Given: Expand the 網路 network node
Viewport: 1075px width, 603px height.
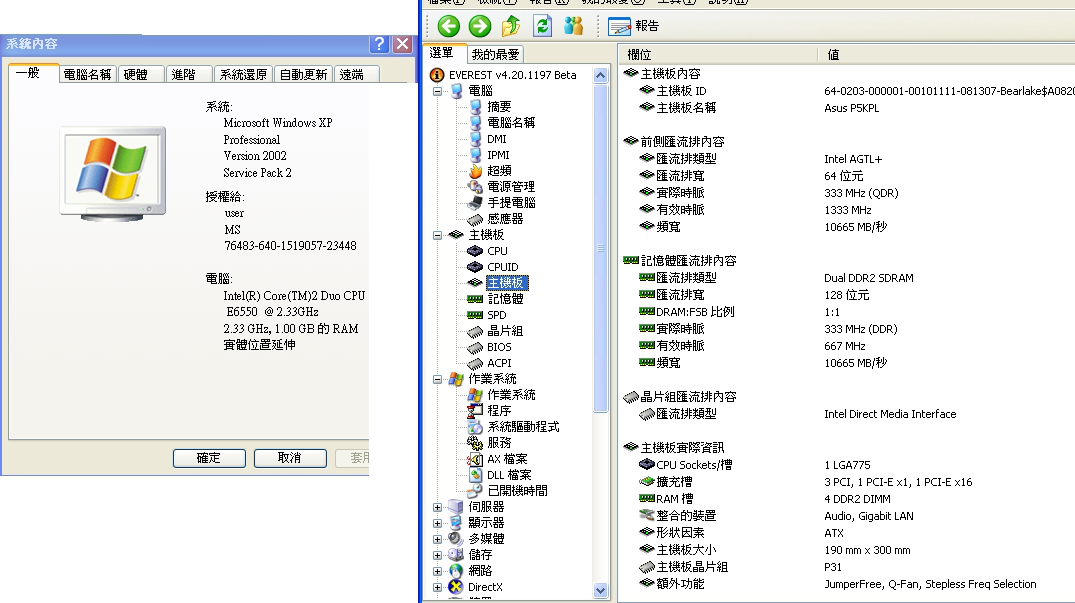Looking at the screenshot, I should 437,571.
